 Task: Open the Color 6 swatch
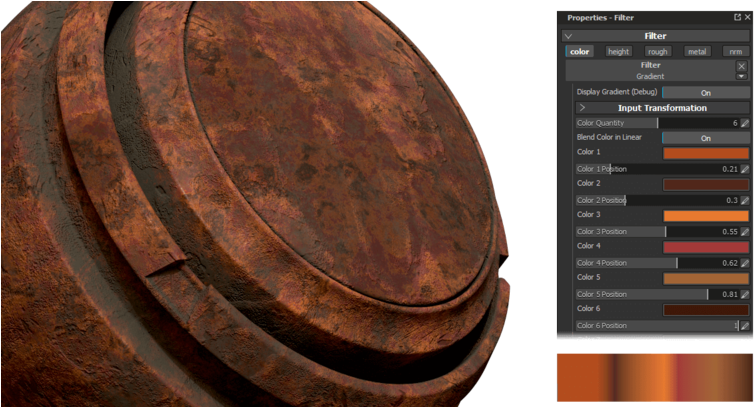(x=706, y=310)
